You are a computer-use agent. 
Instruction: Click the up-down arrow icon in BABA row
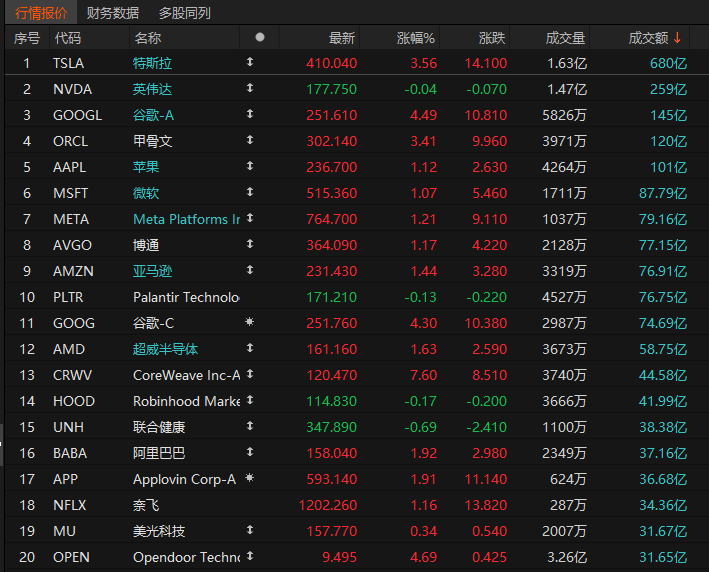pos(250,452)
